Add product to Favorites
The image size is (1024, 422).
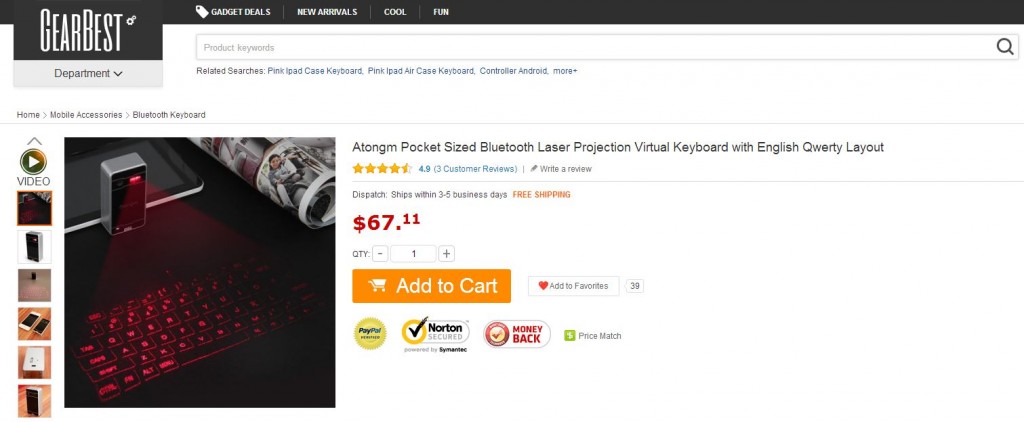click(x=573, y=286)
